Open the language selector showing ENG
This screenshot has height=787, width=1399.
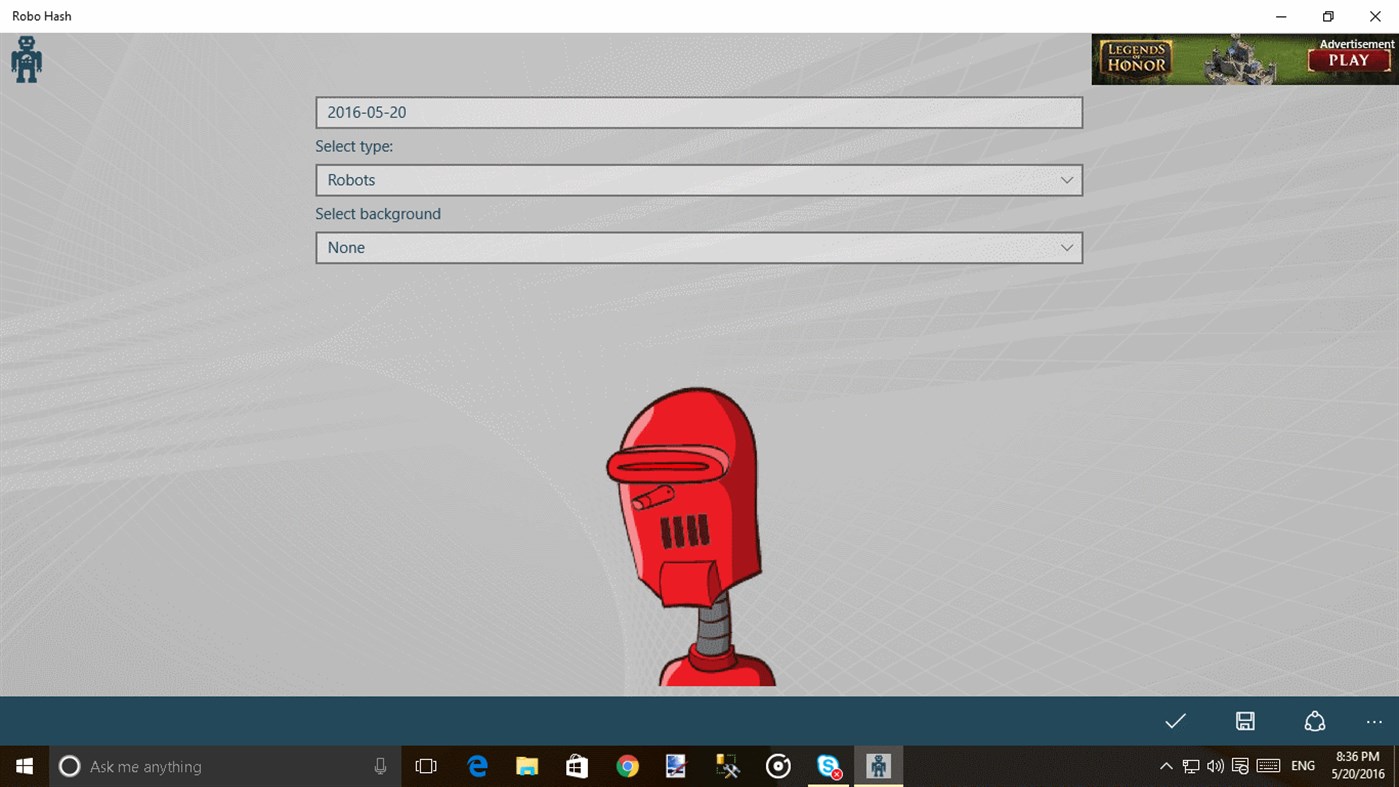1302,766
